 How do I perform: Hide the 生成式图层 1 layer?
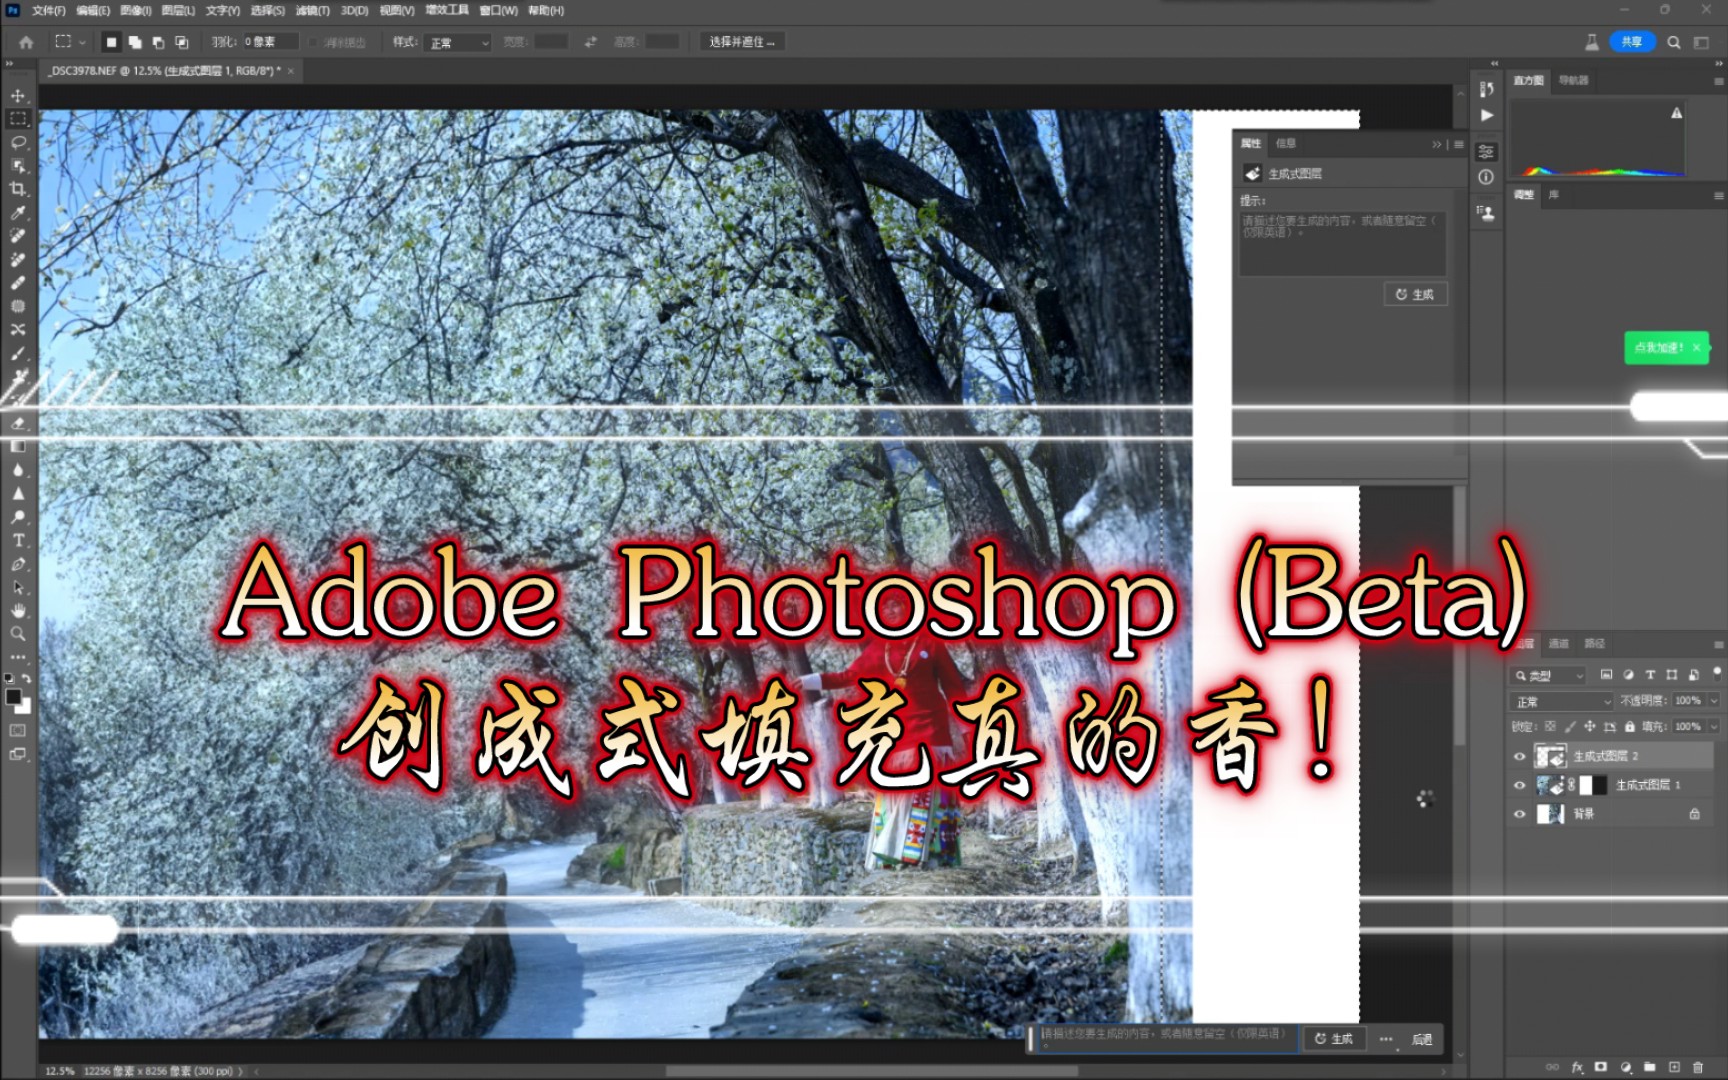1520,785
